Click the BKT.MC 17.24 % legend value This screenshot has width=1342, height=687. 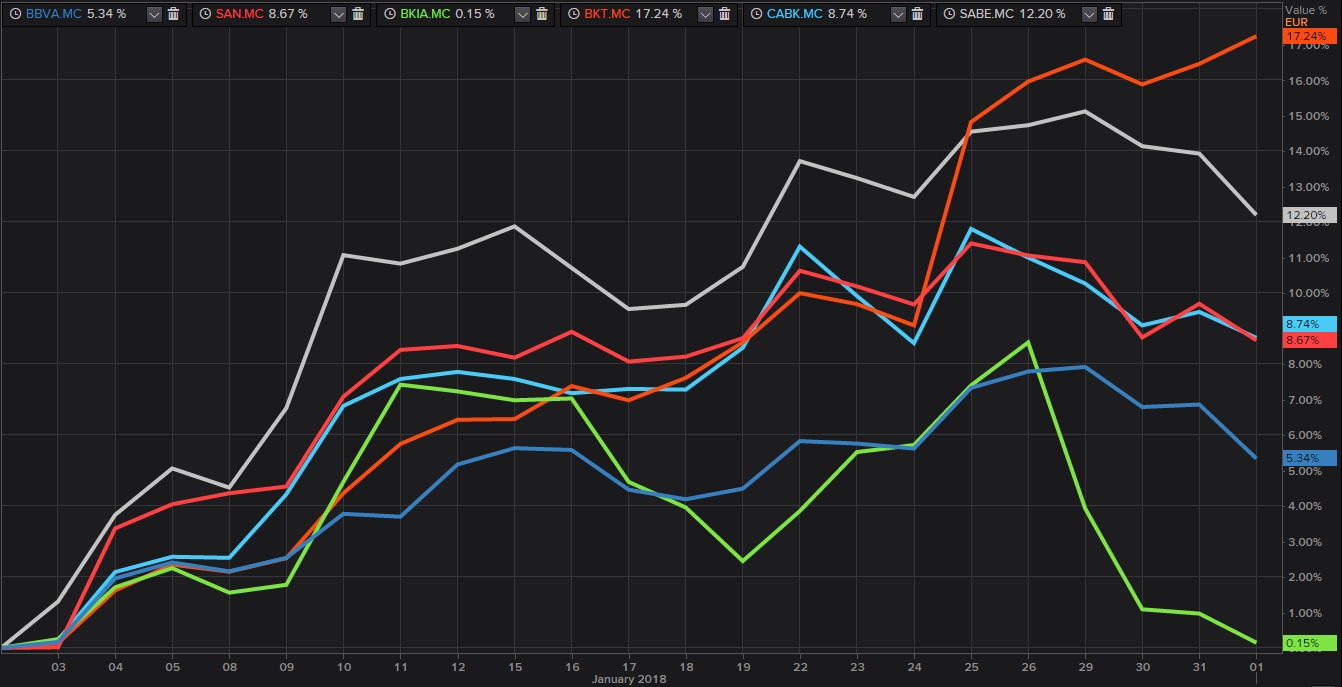tap(659, 14)
